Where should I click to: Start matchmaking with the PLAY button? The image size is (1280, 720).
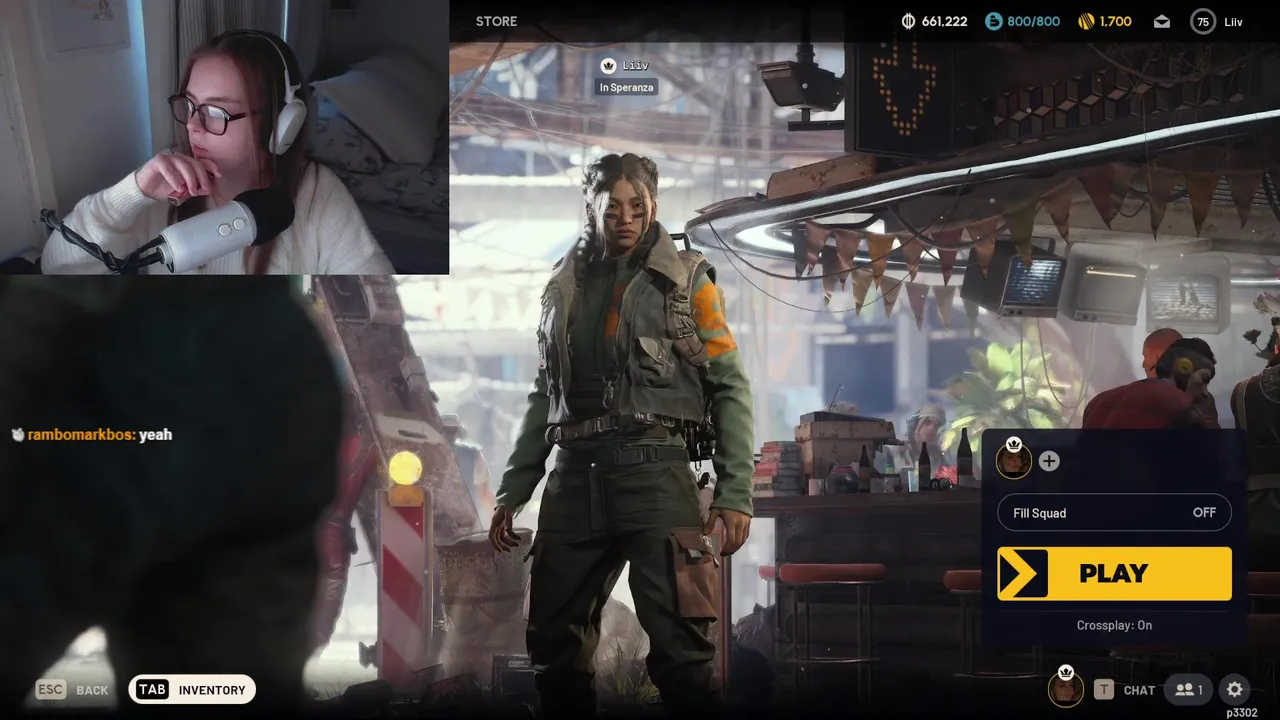pyautogui.click(x=1114, y=573)
